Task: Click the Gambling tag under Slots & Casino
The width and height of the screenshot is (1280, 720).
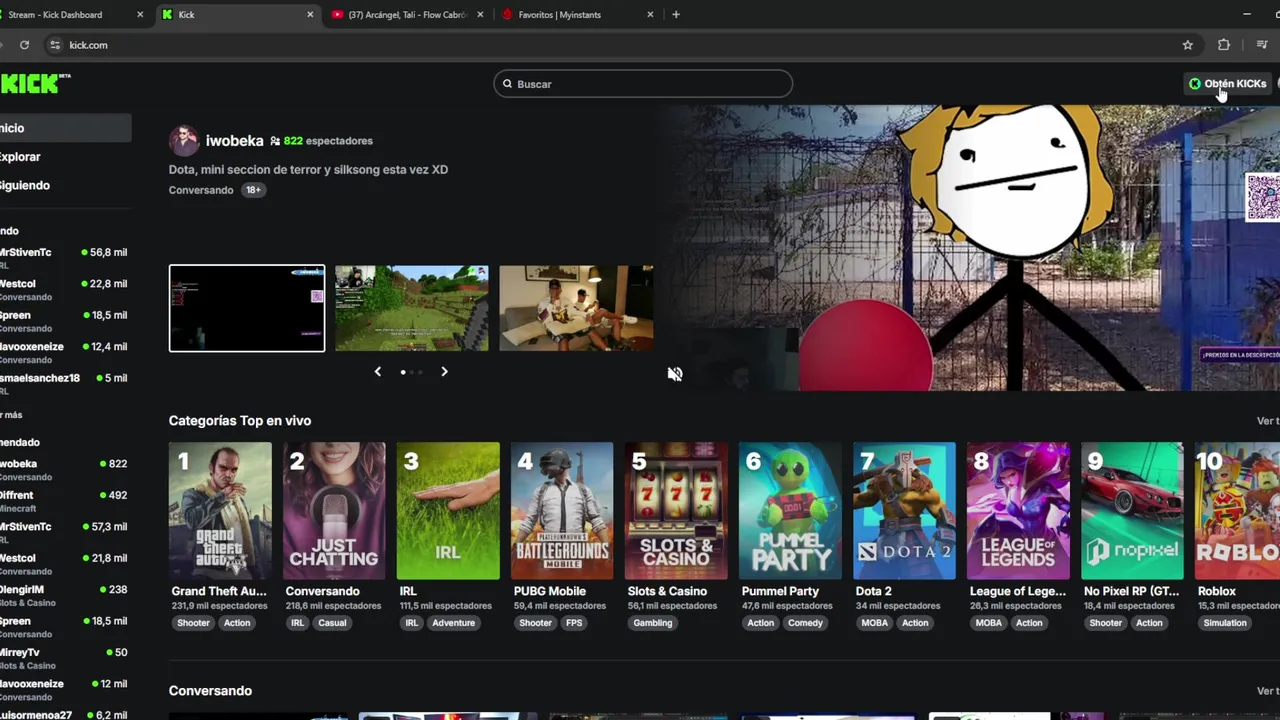Action: [653, 623]
